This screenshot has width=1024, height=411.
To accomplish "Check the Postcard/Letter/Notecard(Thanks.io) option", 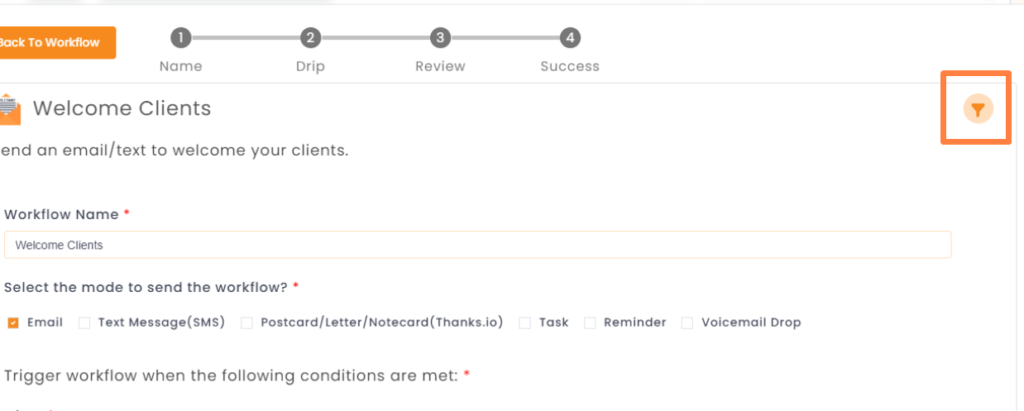I will point(247,323).
